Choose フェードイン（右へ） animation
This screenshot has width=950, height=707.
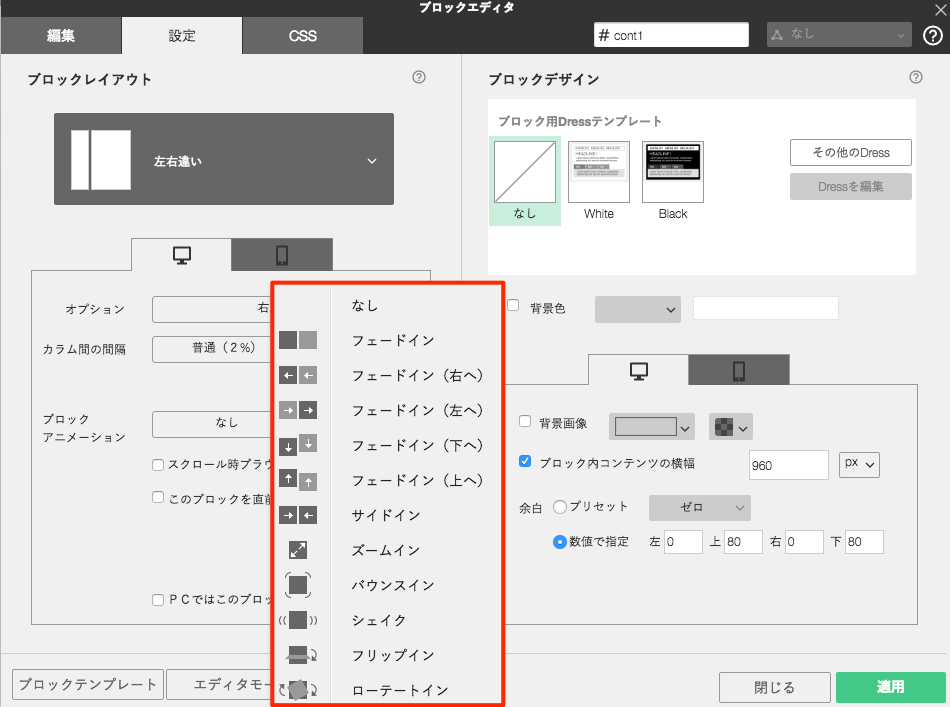point(417,376)
